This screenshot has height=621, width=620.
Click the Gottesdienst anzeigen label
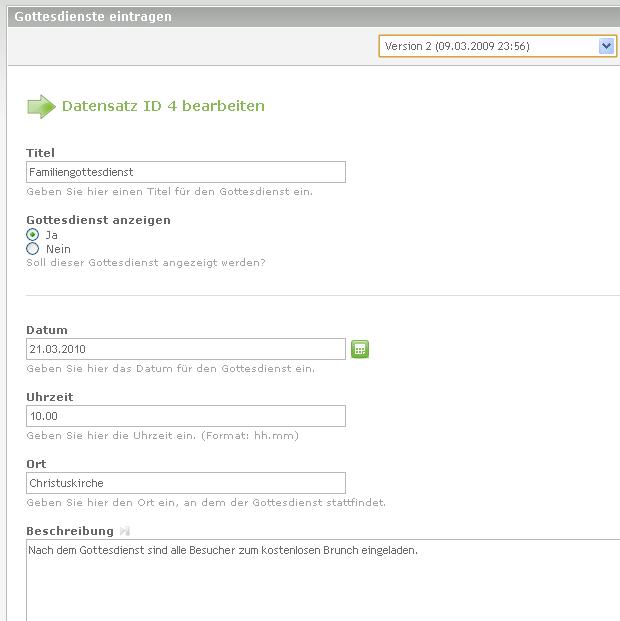click(98, 220)
